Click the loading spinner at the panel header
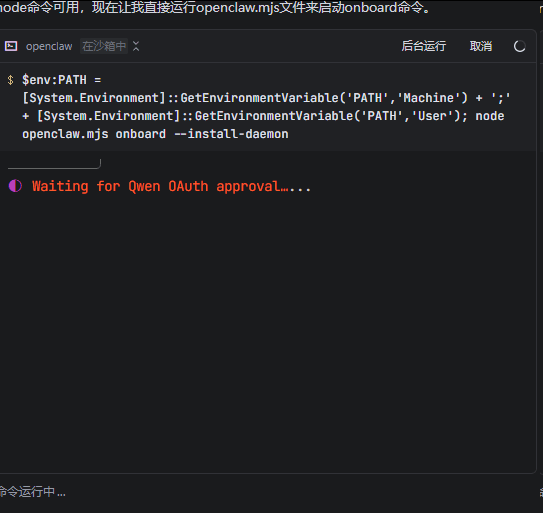Image resolution: width=543 pixels, height=513 pixels. pos(519,46)
